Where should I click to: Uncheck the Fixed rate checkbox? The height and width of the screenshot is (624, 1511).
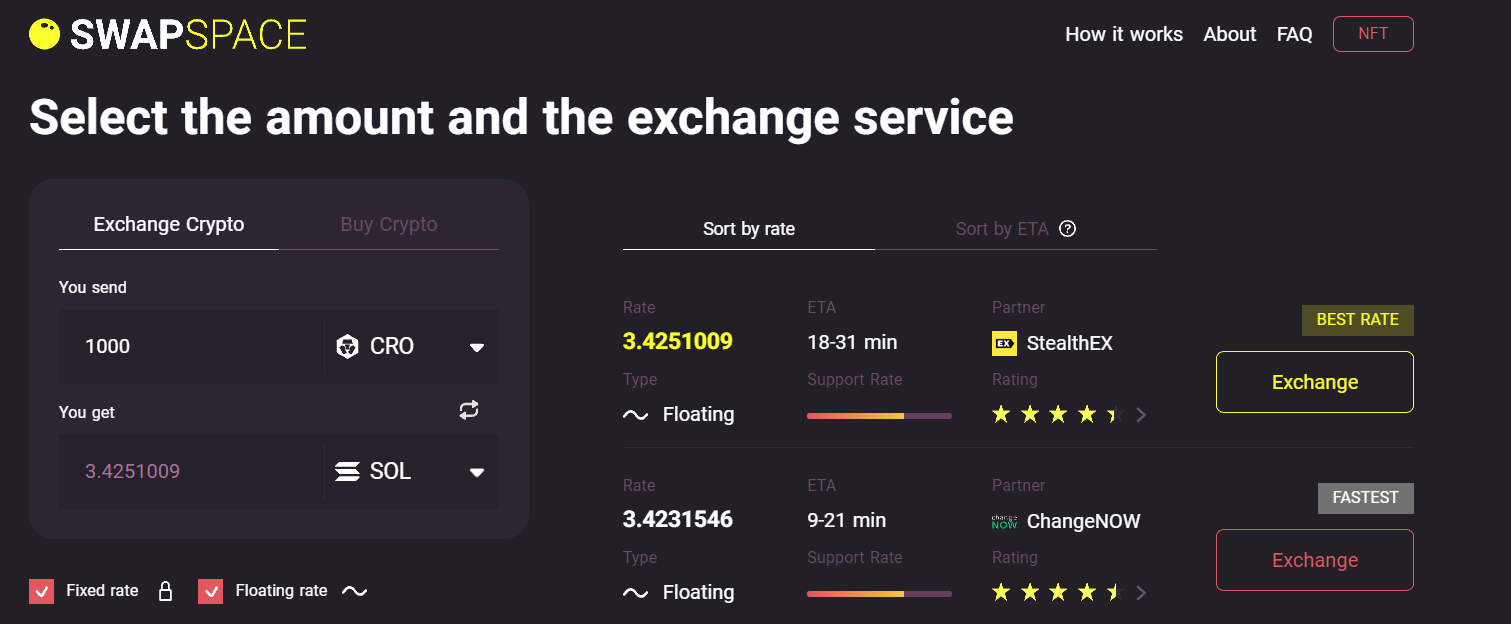(41, 591)
